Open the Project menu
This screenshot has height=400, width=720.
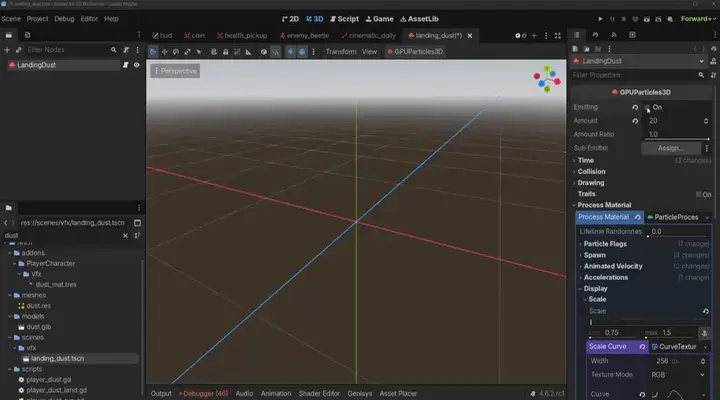tap(37, 19)
